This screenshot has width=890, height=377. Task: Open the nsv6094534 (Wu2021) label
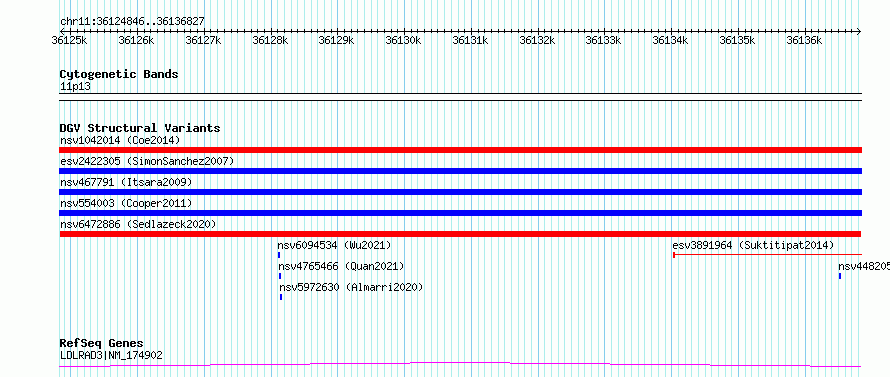[x=334, y=245]
